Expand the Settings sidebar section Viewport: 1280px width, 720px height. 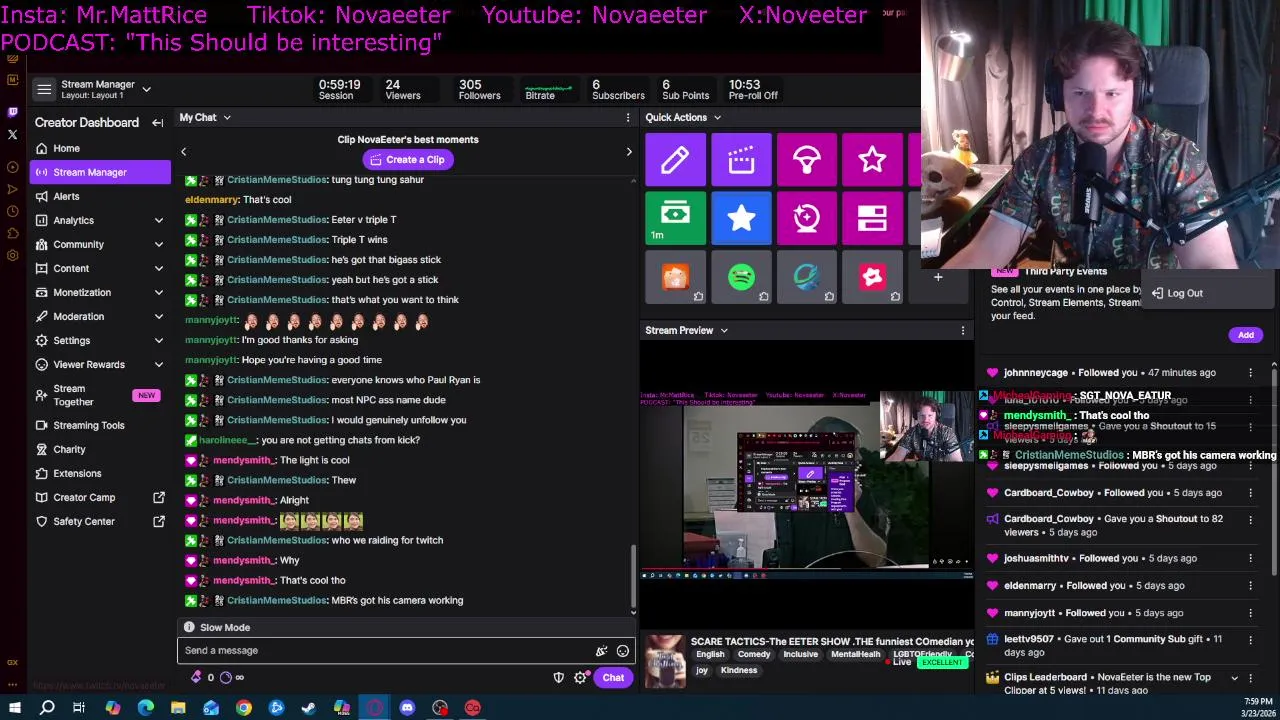[x=158, y=341]
